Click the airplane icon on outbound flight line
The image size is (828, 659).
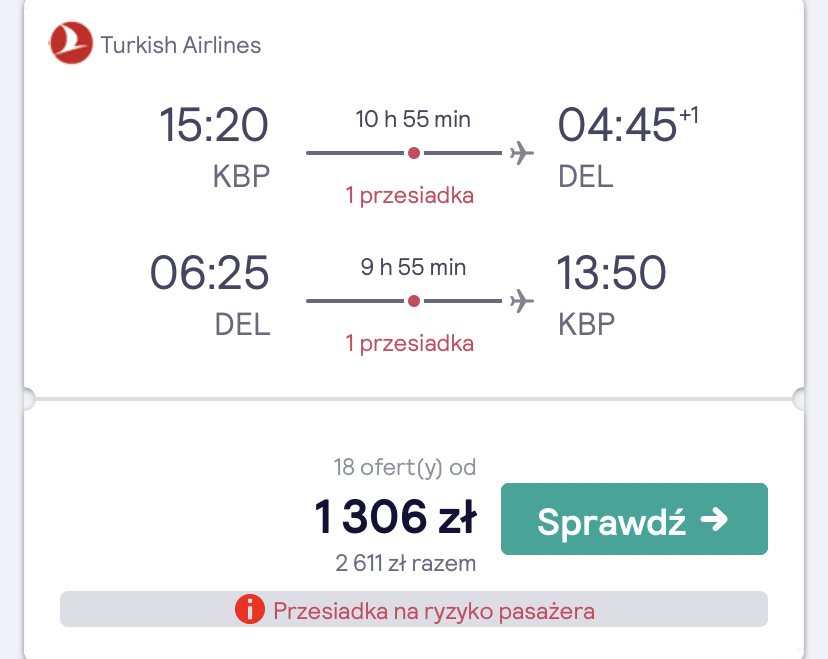click(x=522, y=153)
